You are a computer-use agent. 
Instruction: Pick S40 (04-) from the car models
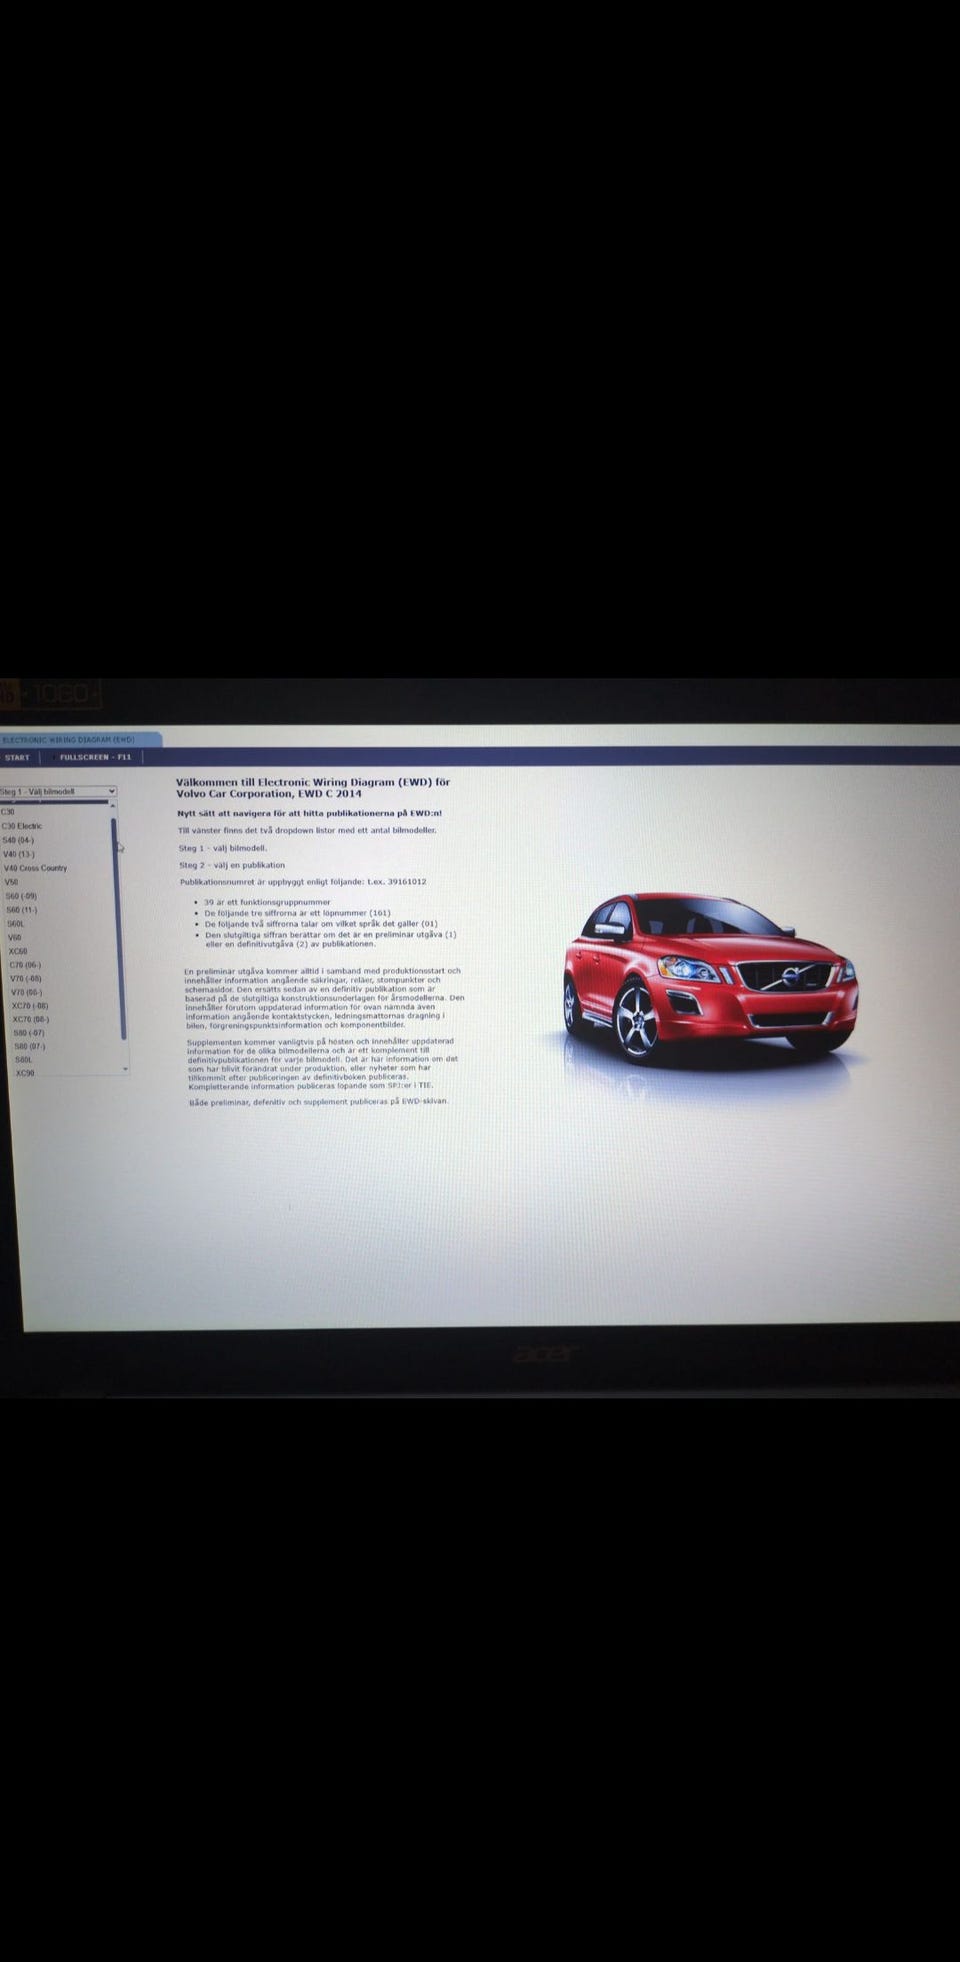point(18,840)
